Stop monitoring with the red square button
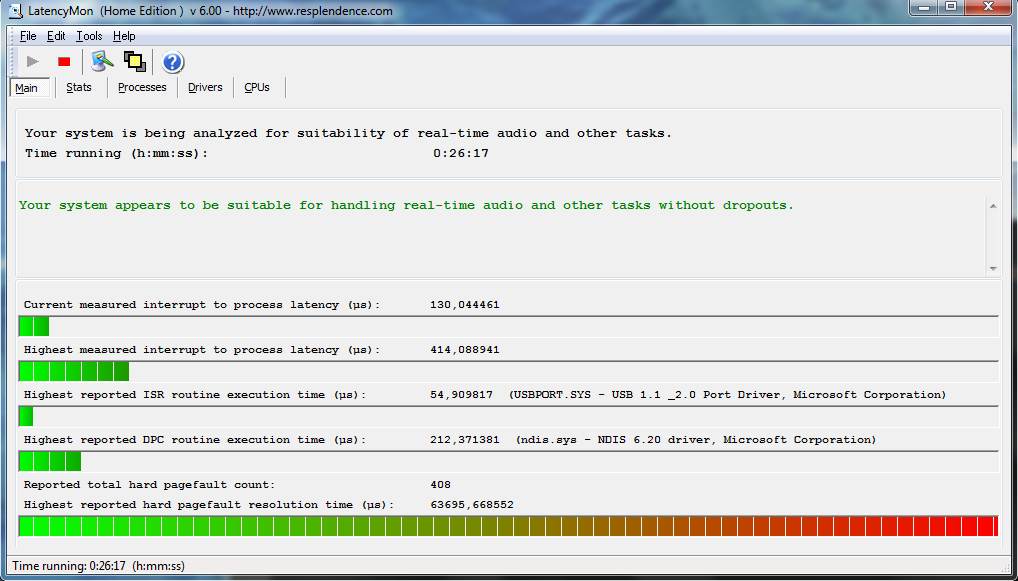This screenshot has height=581, width=1018. pos(64,62)
